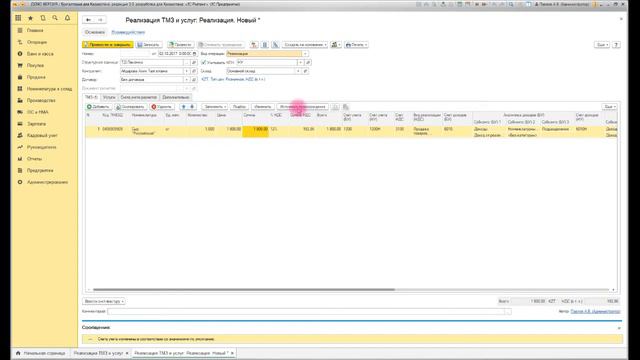Open Favorites star icon
The width and height of the screenshot is (640, 360).
[30, 18]
